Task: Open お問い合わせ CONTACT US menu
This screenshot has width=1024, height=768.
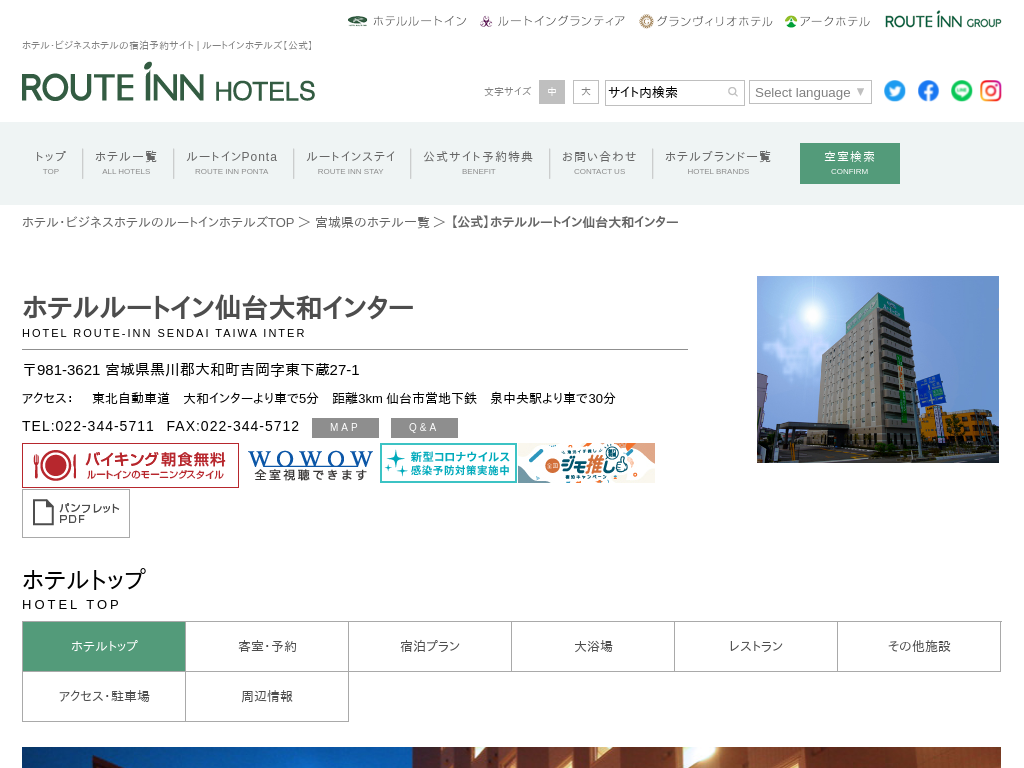Action: pos(600,163)
